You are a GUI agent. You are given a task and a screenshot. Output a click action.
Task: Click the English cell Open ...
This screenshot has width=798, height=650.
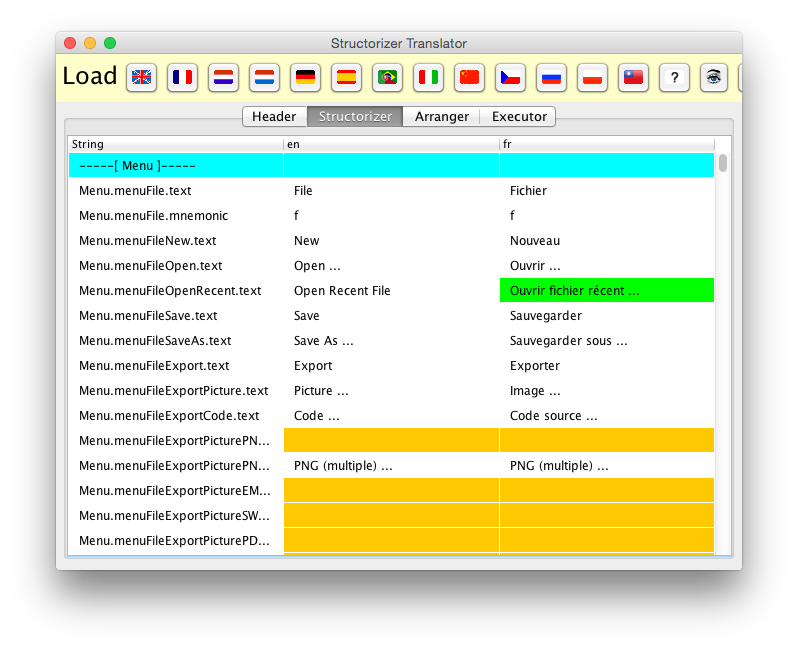point(391,266)
